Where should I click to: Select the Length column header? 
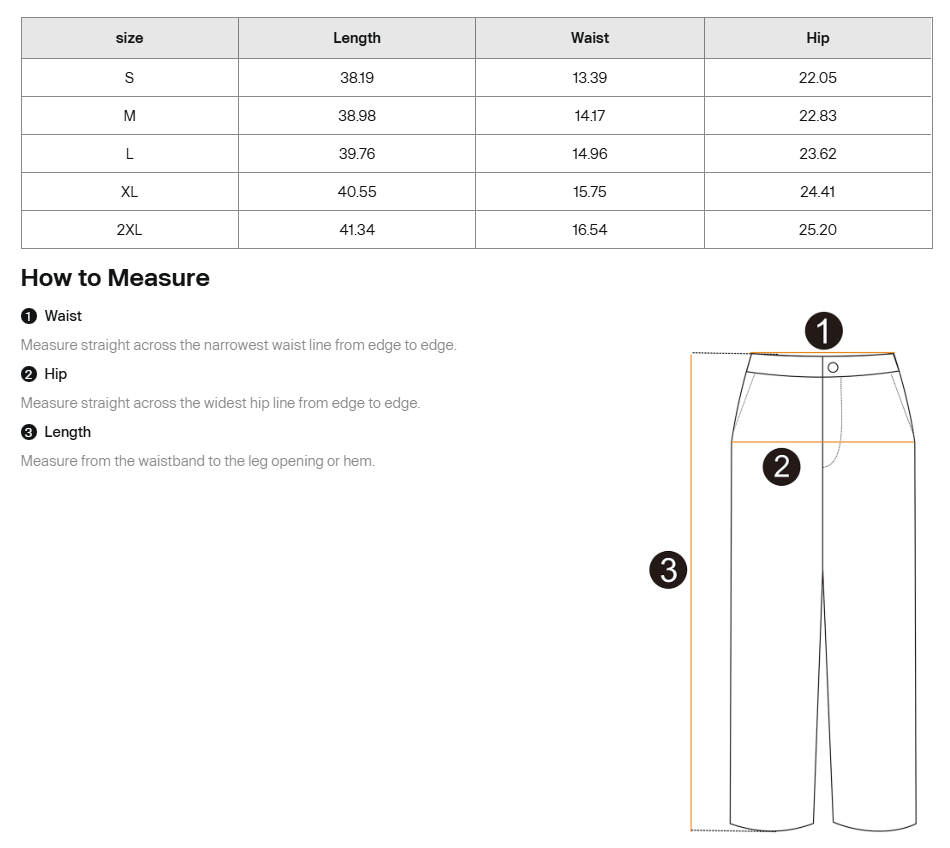(x=357, y=38)
